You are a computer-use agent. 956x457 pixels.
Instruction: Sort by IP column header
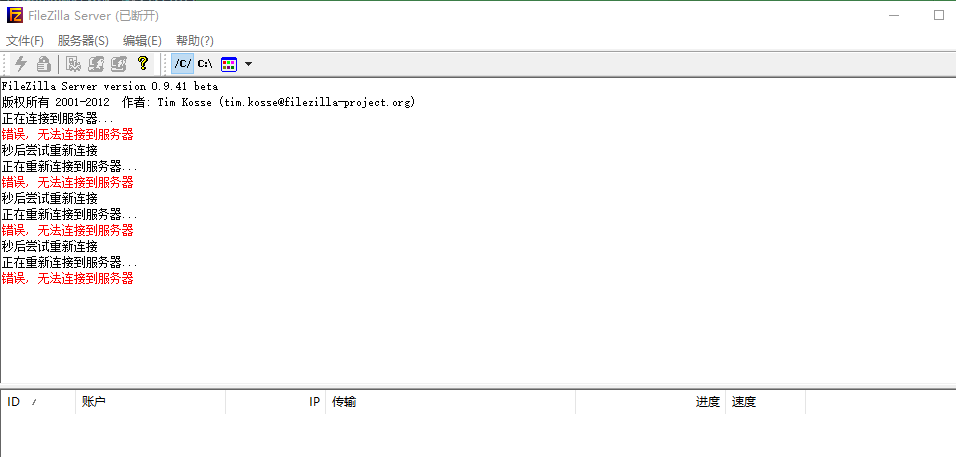[x=276, y=402]
